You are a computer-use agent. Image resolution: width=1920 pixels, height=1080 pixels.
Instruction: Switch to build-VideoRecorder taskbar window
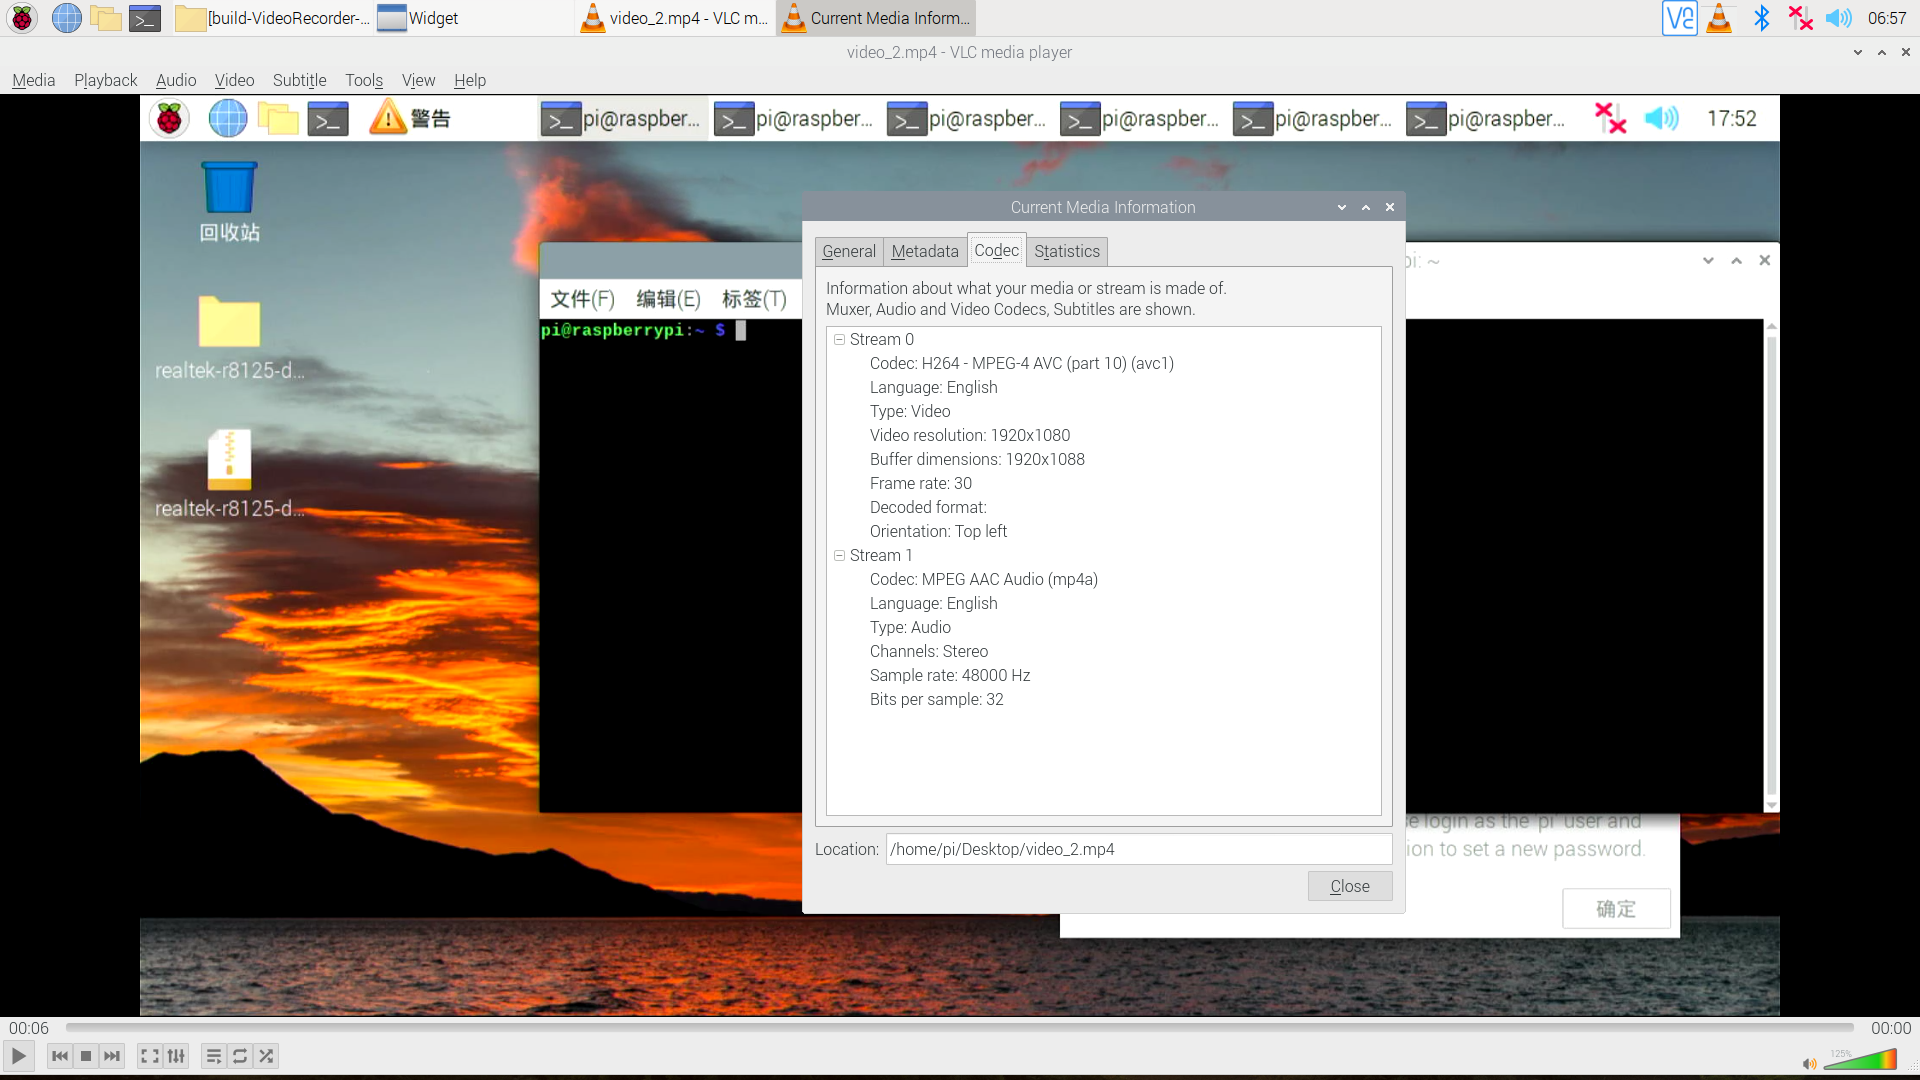(272, 18)
